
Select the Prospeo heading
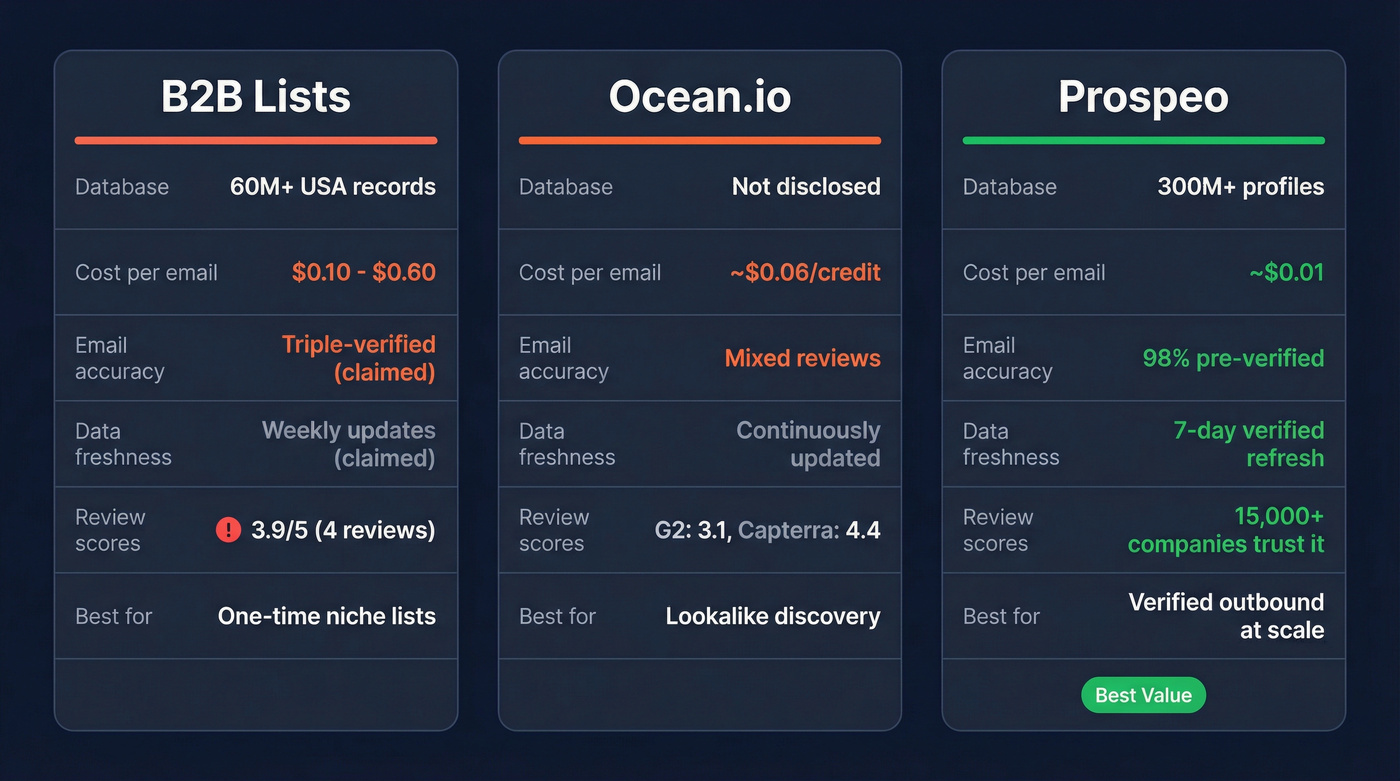coord(1143,98)
